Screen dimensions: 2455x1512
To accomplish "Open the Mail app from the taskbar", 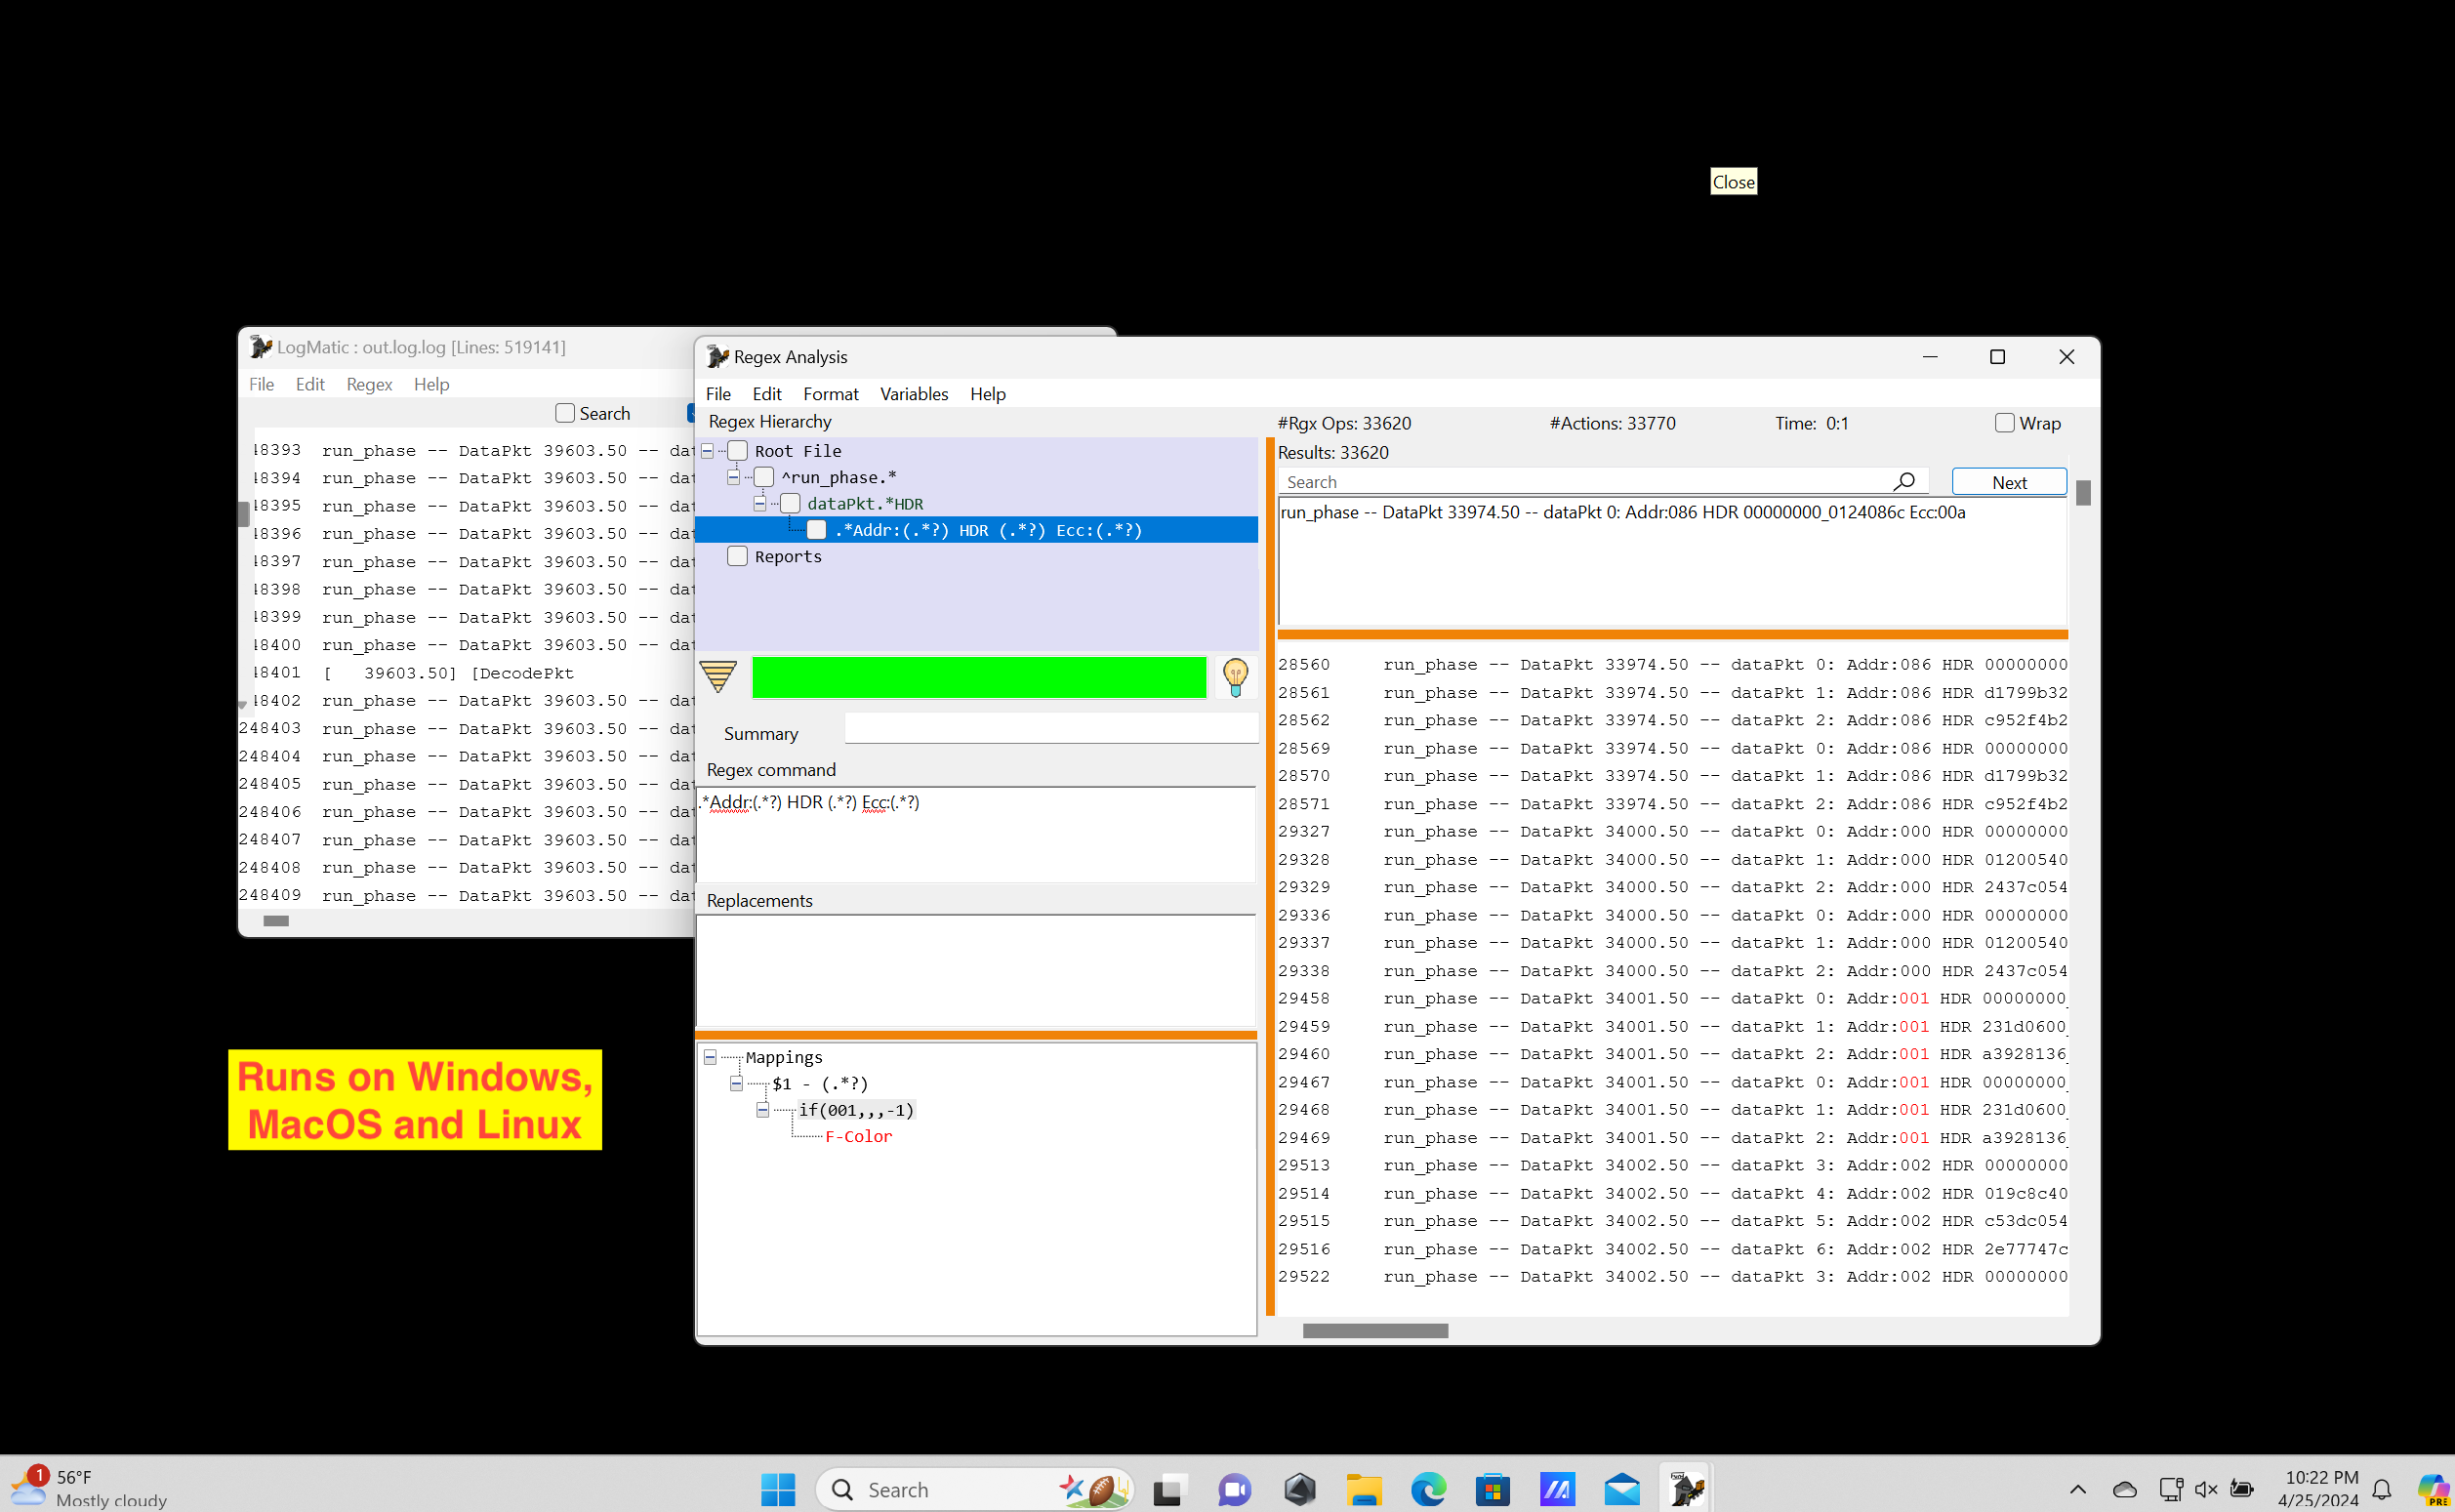I will coord(1621,1489).
